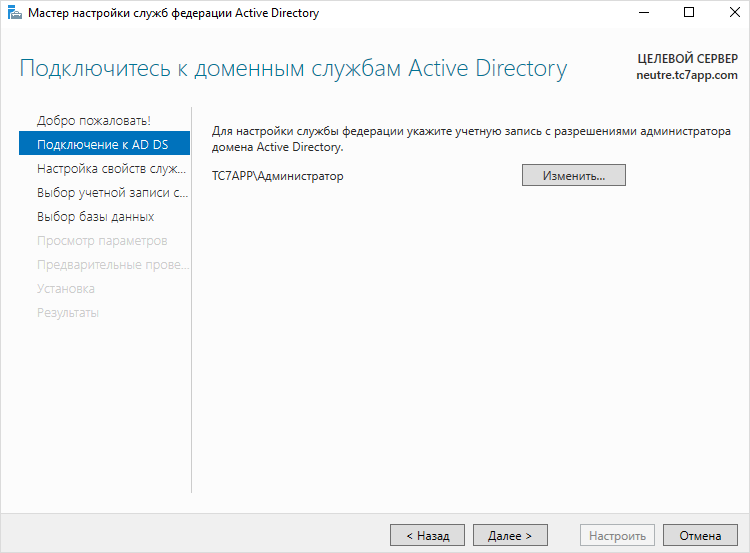Viewport: 750px width, 553px height.
Task: Click the 'Далее >' button
Action: 510,535
